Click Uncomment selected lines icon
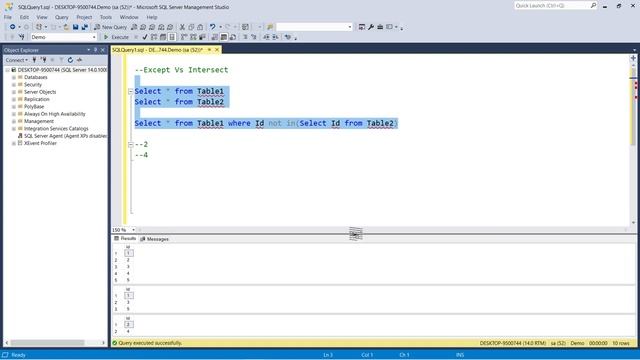The image size is (640, 360). pos(254,37)
